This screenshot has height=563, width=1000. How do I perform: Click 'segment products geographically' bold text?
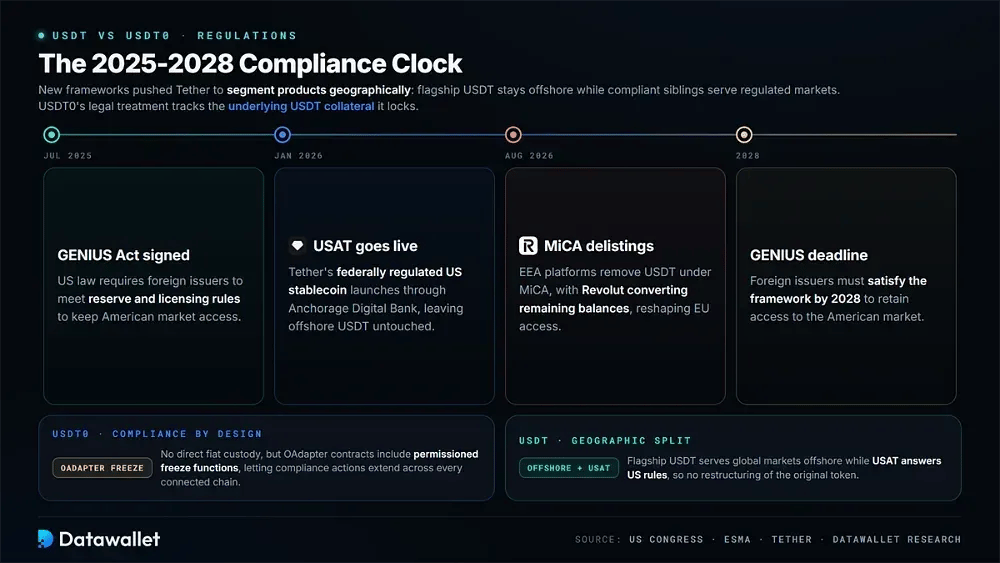pyautogui.click(x=318, y=90)
